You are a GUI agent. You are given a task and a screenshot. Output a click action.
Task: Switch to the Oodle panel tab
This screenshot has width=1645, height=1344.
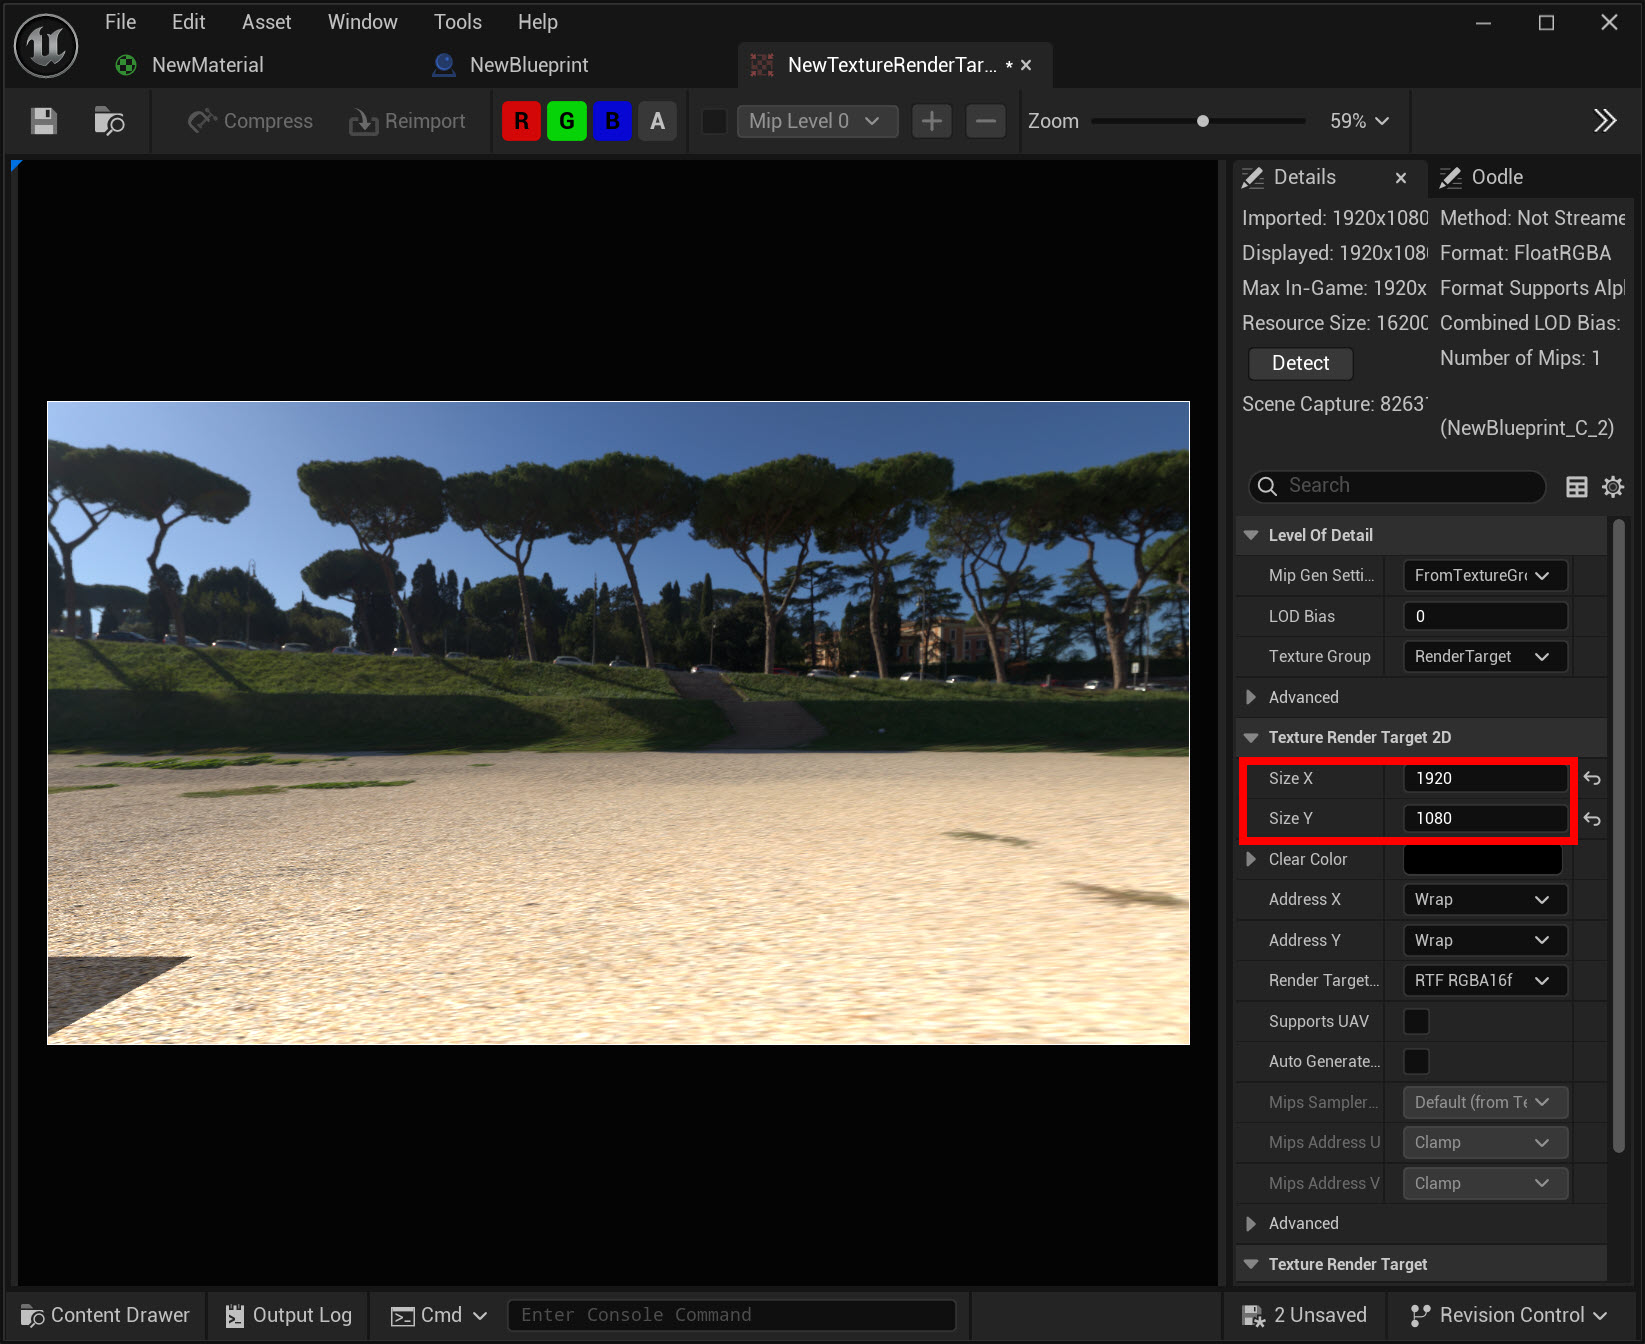1482,177
